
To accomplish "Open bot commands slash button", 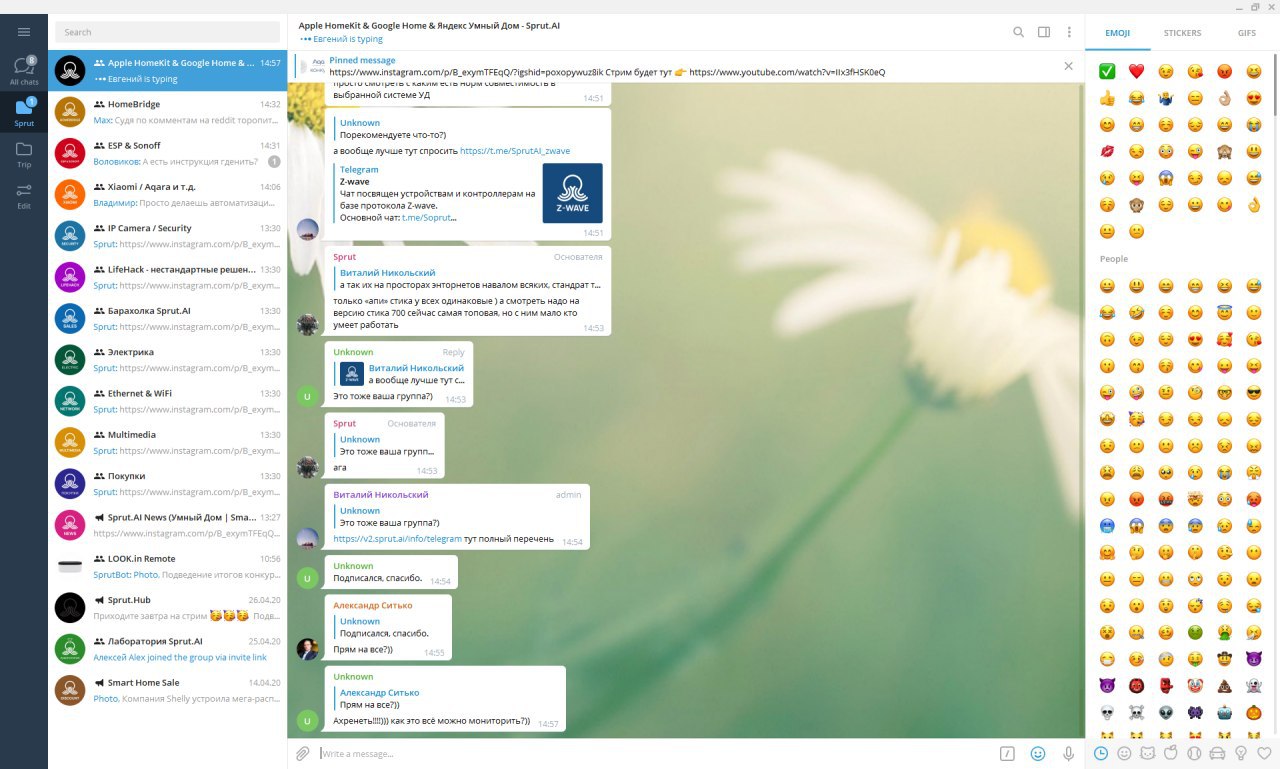I will [x=1008, y=753].
